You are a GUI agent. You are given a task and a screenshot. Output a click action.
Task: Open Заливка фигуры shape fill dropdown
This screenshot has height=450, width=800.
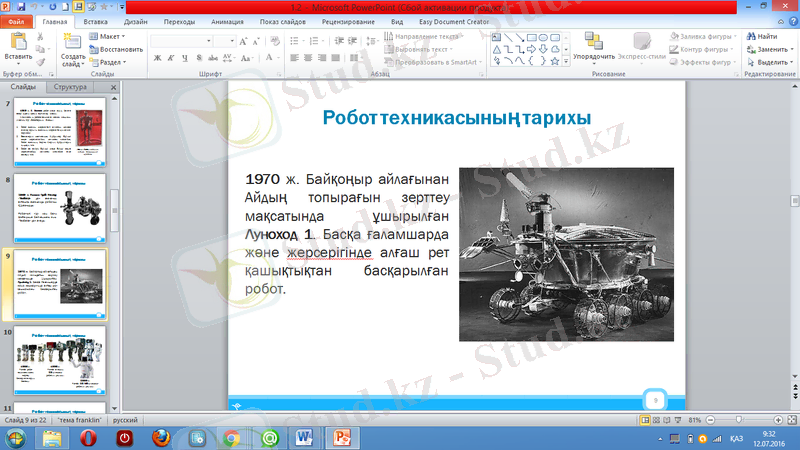(705, 37)
